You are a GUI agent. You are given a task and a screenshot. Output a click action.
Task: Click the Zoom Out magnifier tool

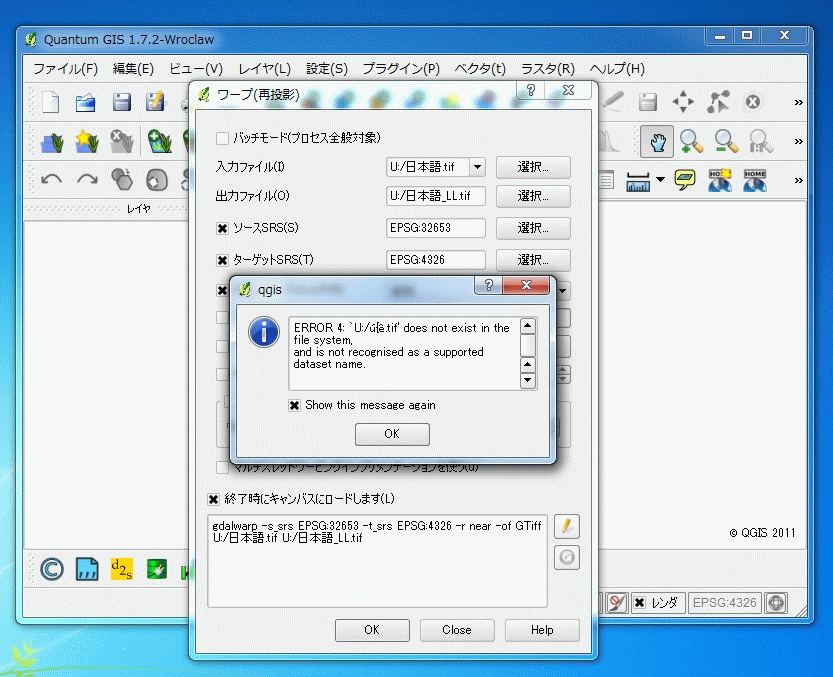(x=726, y=141)
